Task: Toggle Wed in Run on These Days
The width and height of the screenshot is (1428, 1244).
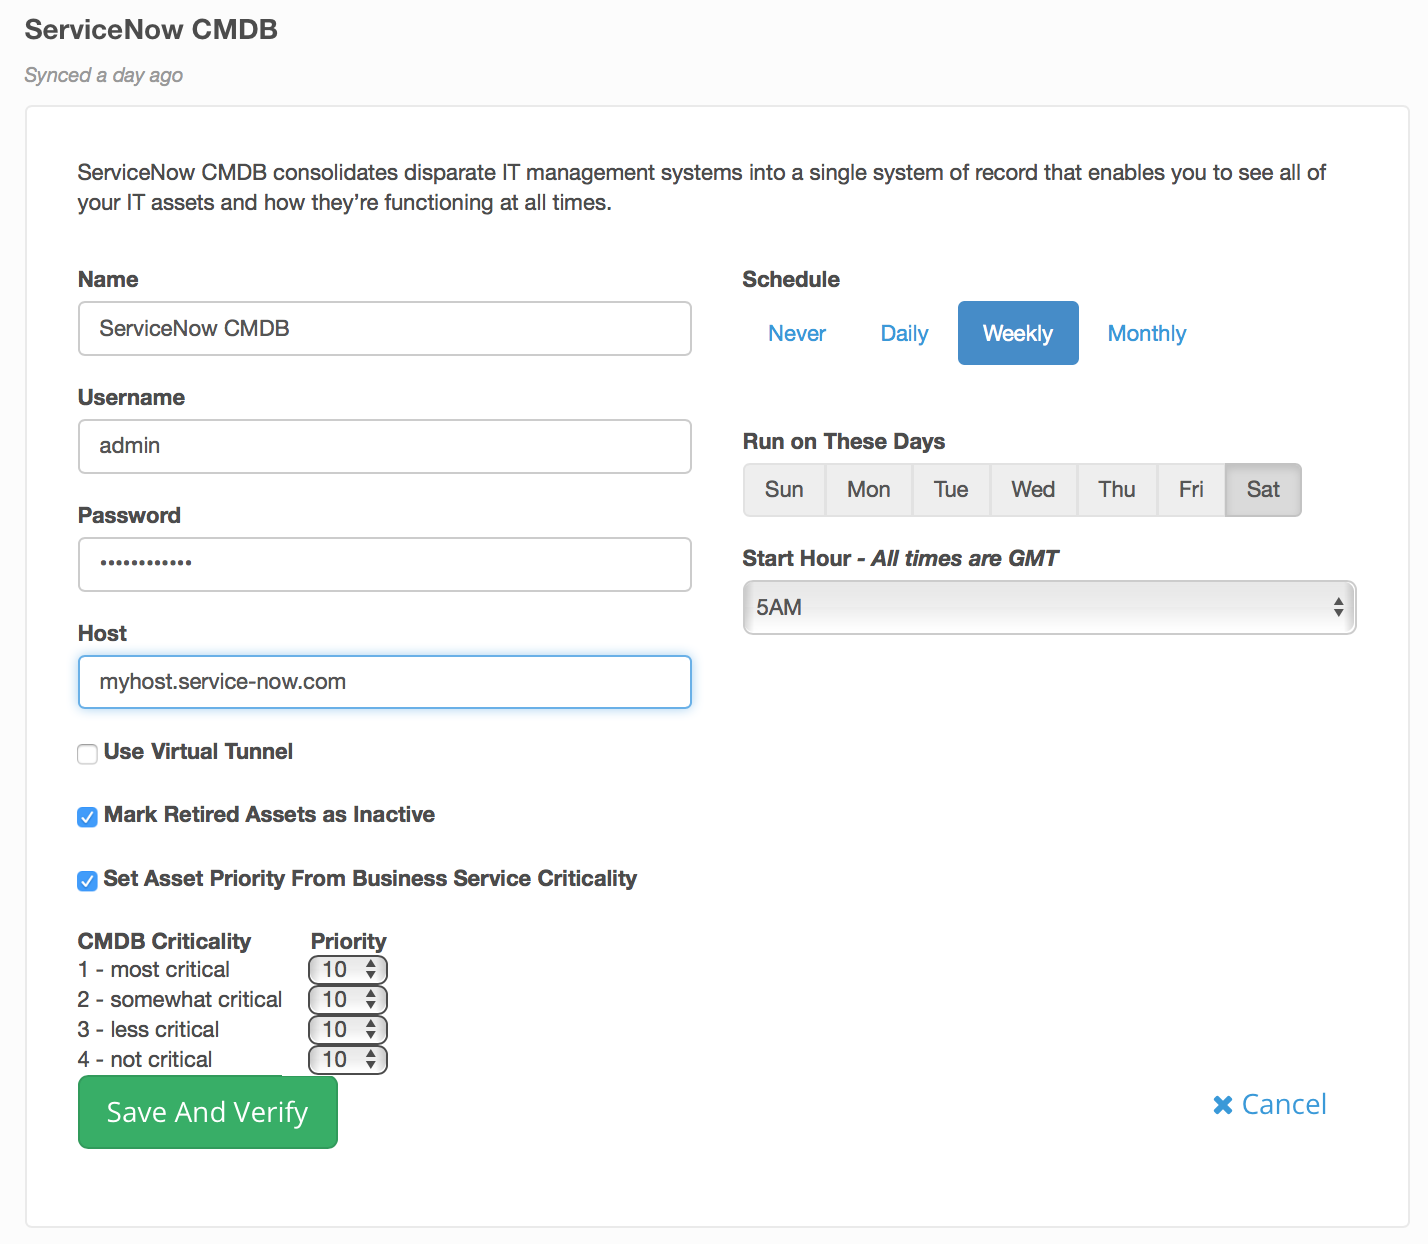Action: (x=1033, y=490)
